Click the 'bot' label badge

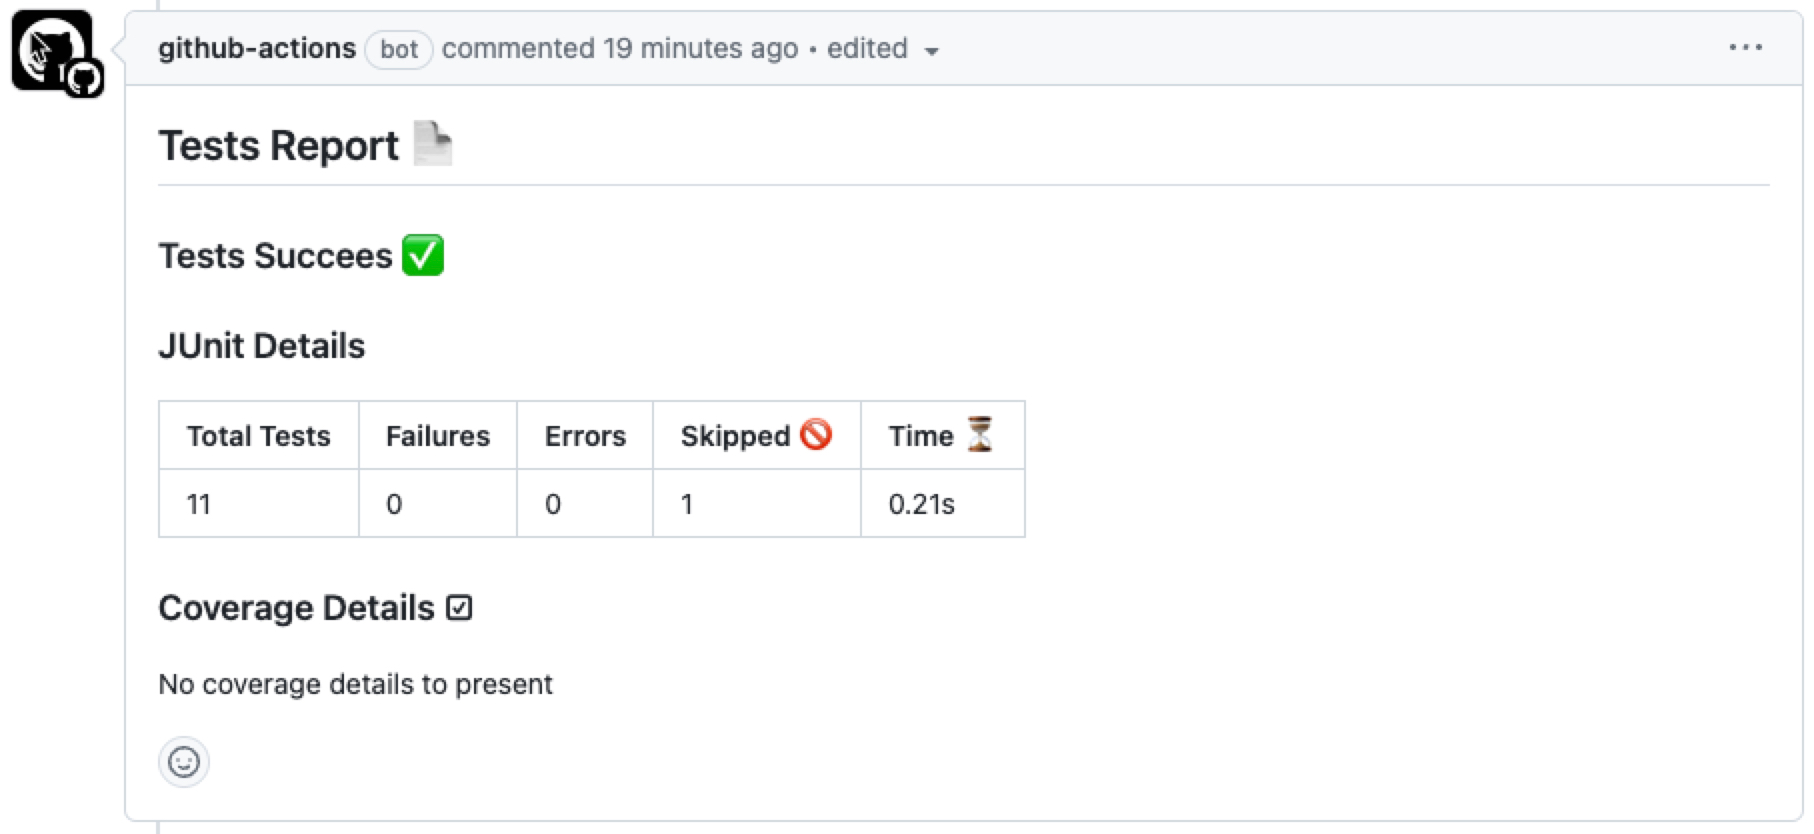pos(399,49)
